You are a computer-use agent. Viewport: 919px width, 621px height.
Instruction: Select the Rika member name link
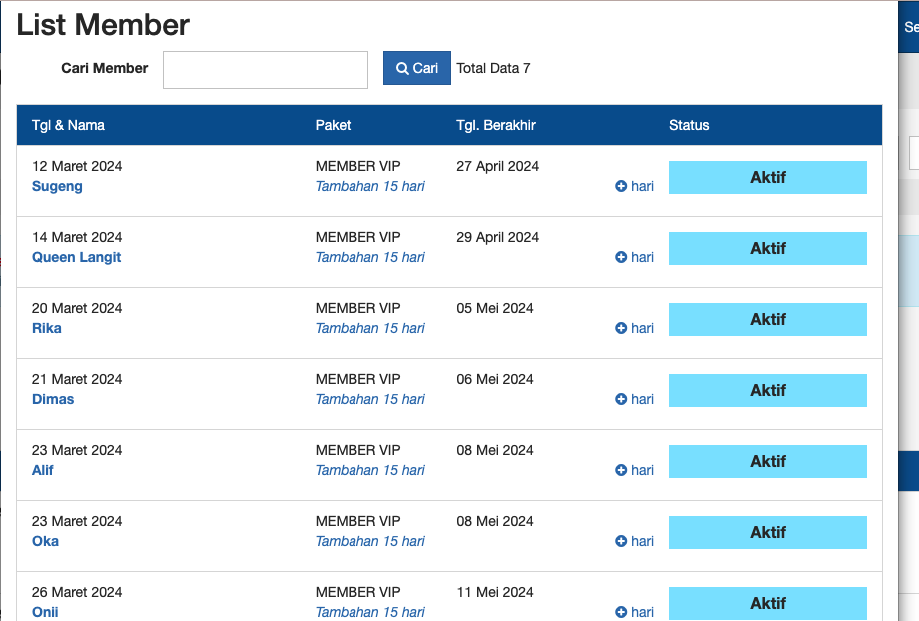point(46,328)
